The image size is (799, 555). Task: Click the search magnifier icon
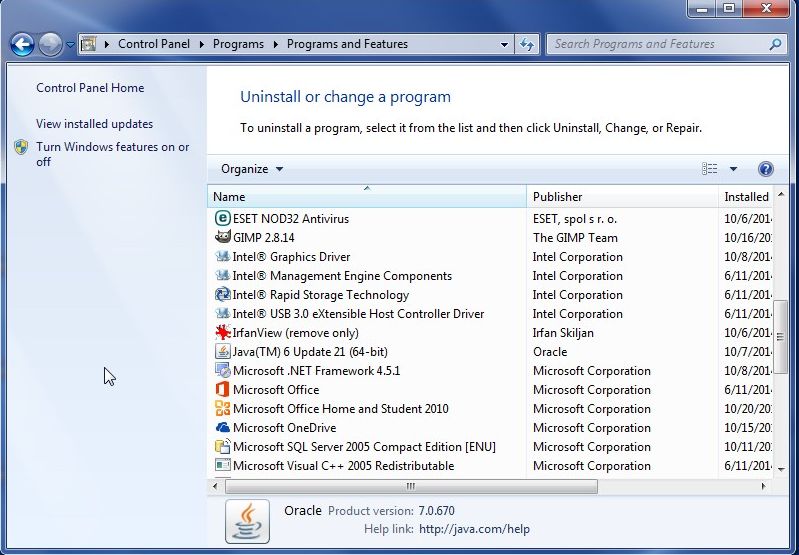click(x=775, y=44)
